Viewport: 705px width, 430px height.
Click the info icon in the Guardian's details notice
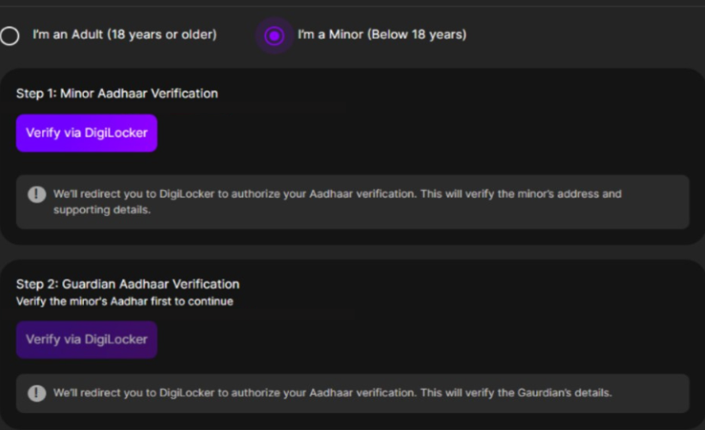coord(37,393)
